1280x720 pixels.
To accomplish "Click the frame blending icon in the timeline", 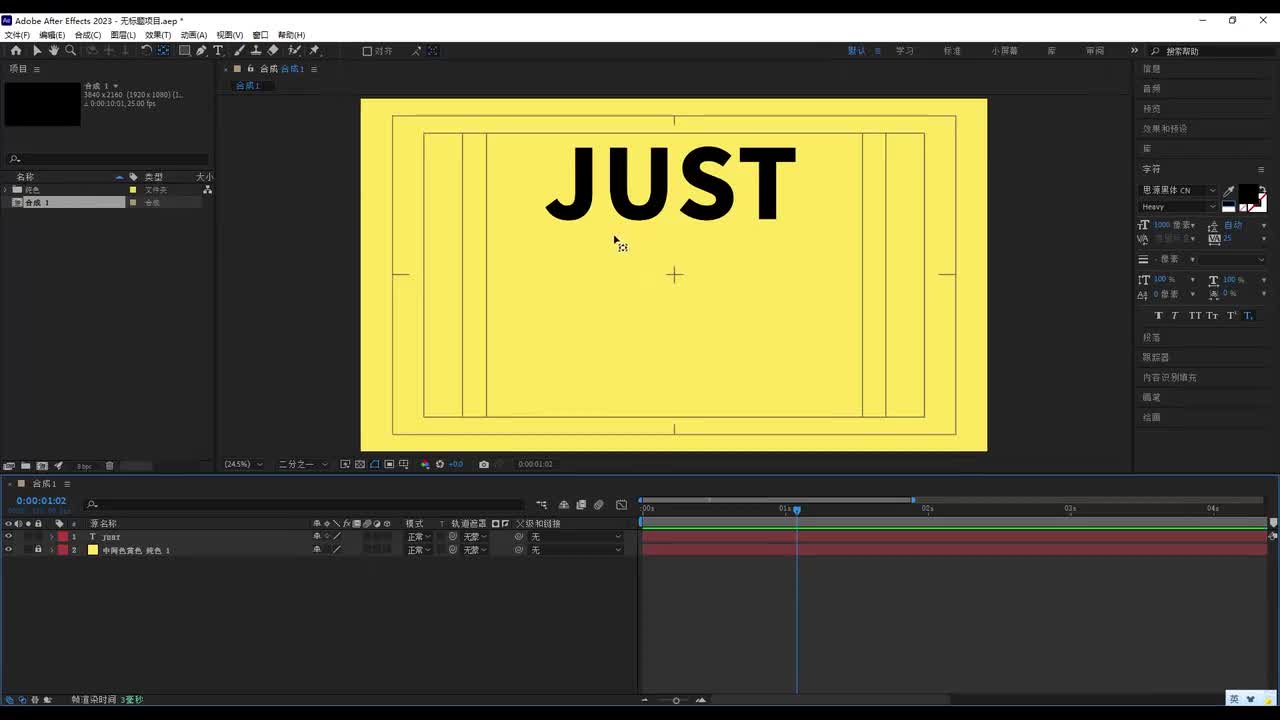I will click(x=581, y=505).
